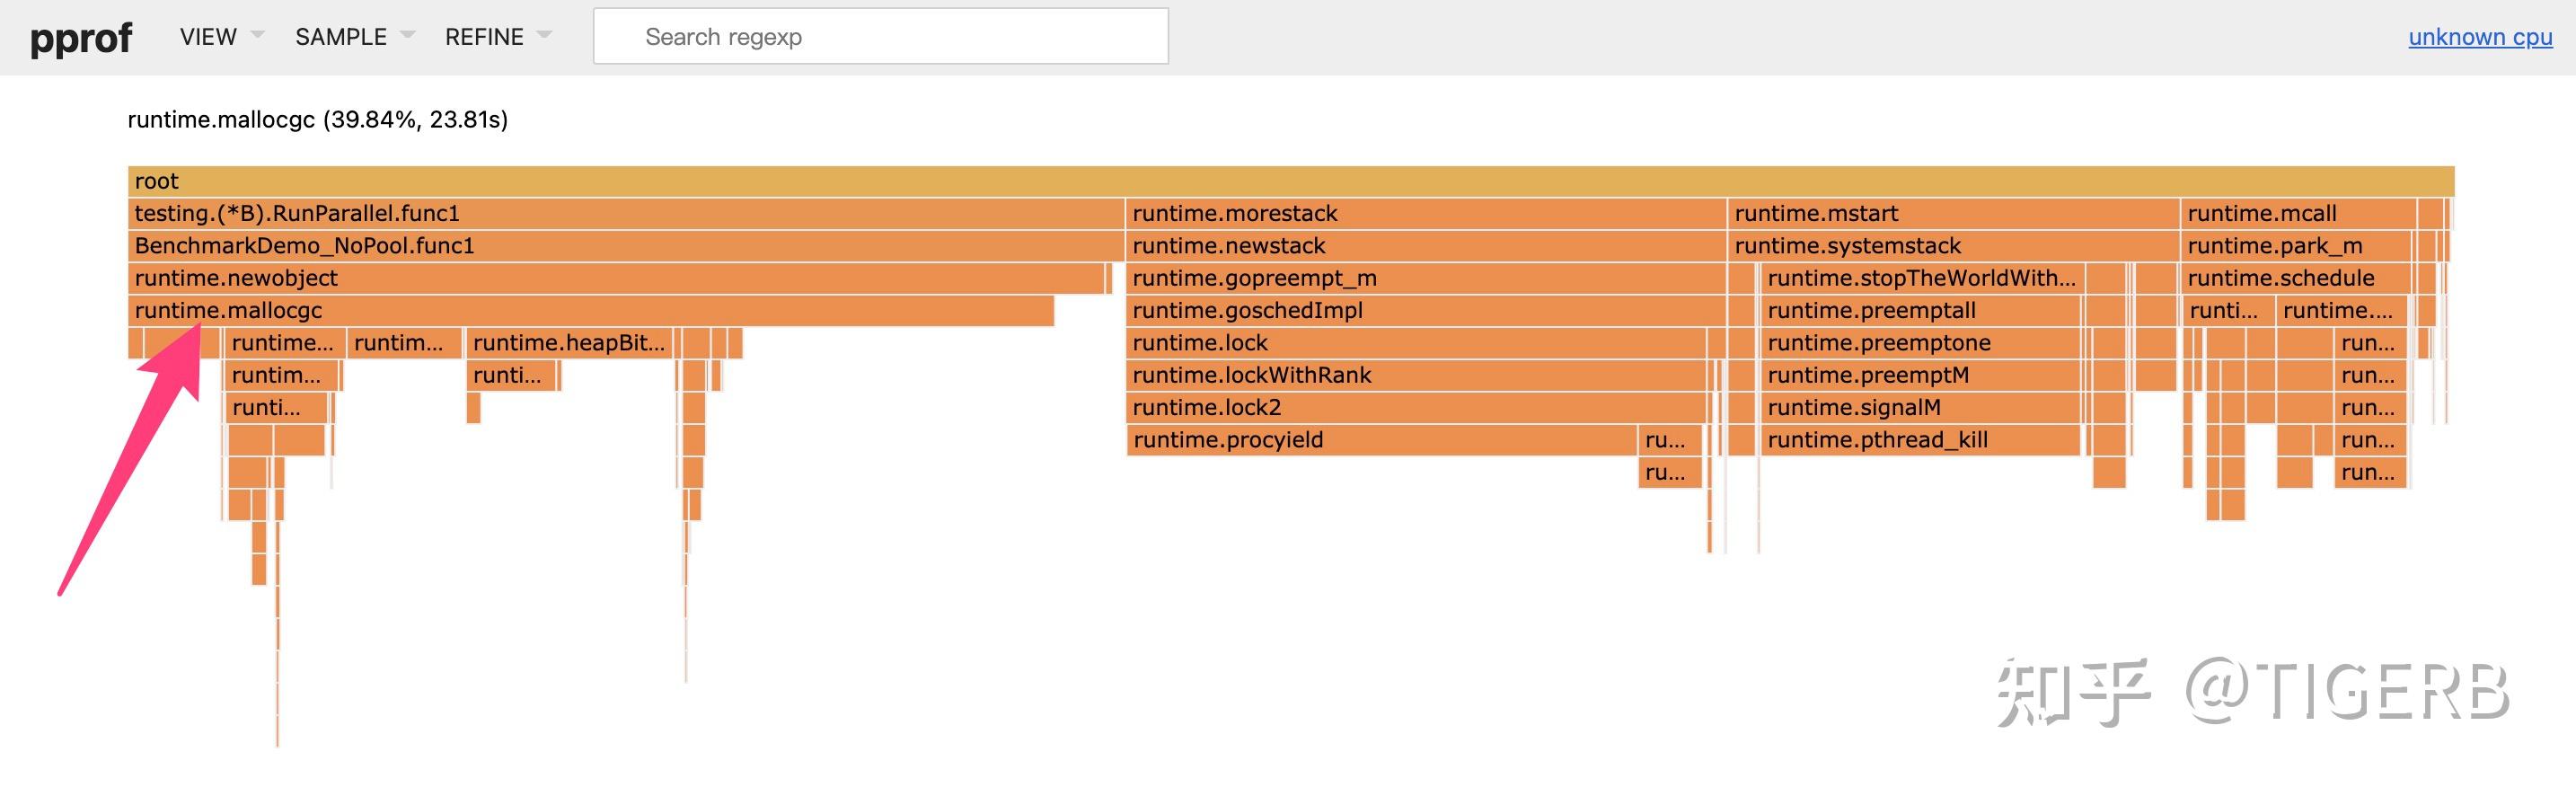Select the runtime.gopreempt_m frame

(x=1426, y=278)
